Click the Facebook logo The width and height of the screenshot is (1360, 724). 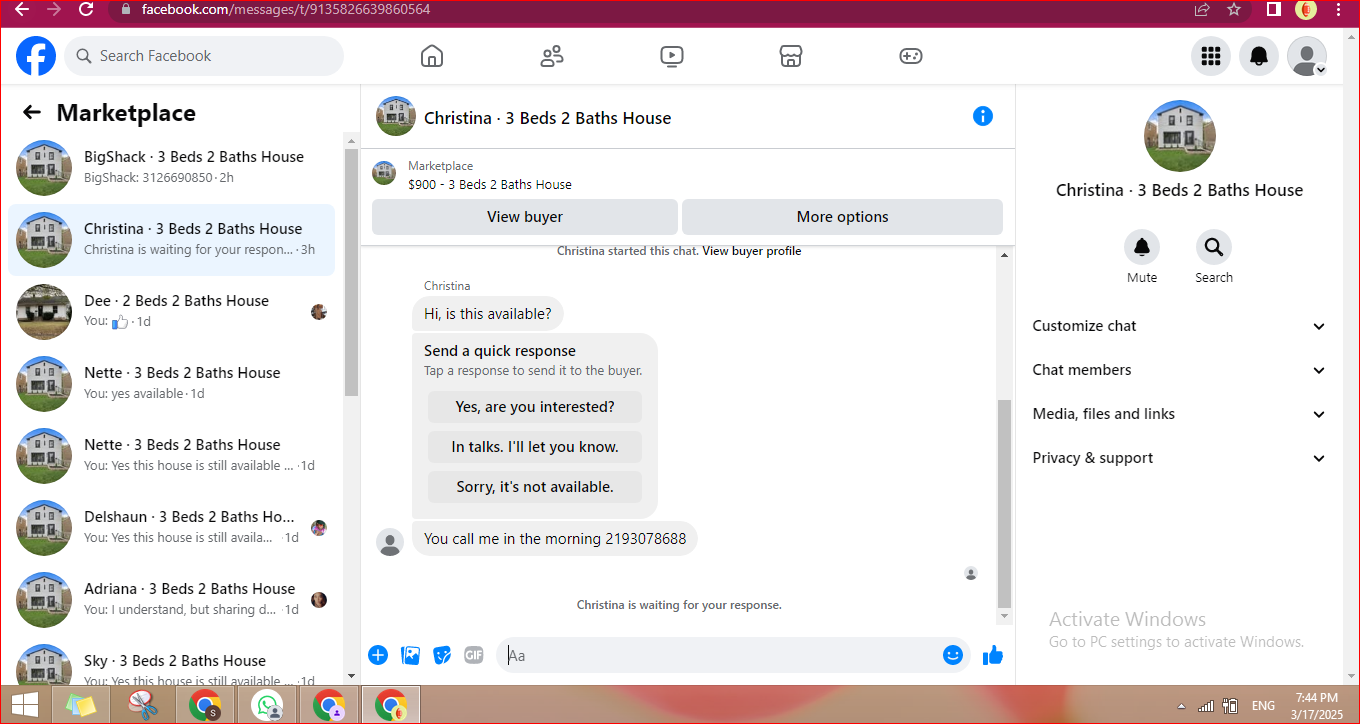(36, 56)
